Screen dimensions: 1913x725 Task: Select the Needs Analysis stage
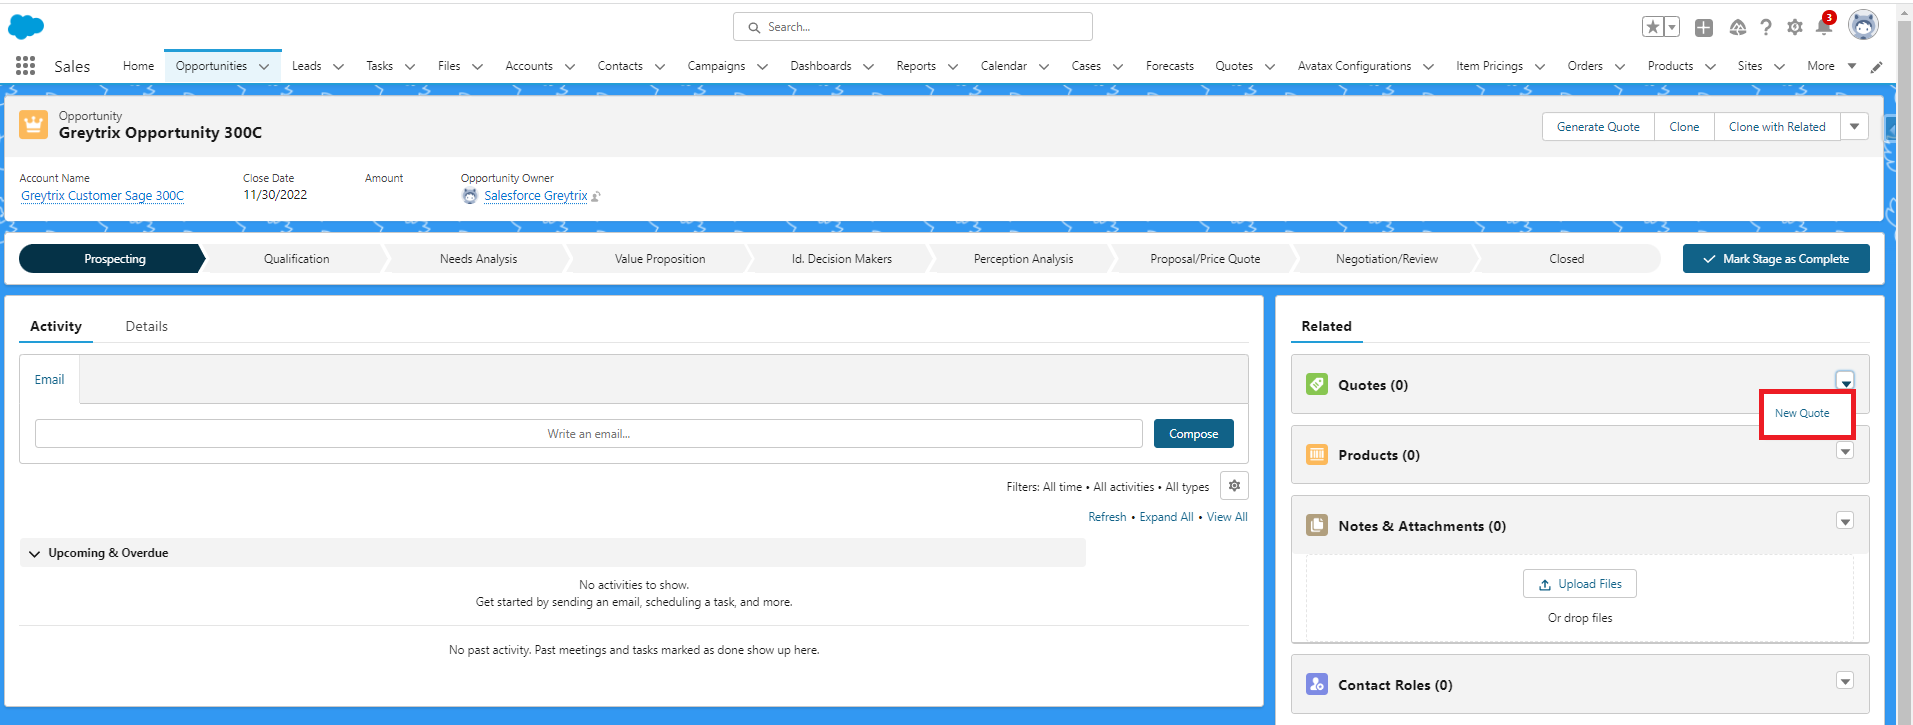(478, 259)
